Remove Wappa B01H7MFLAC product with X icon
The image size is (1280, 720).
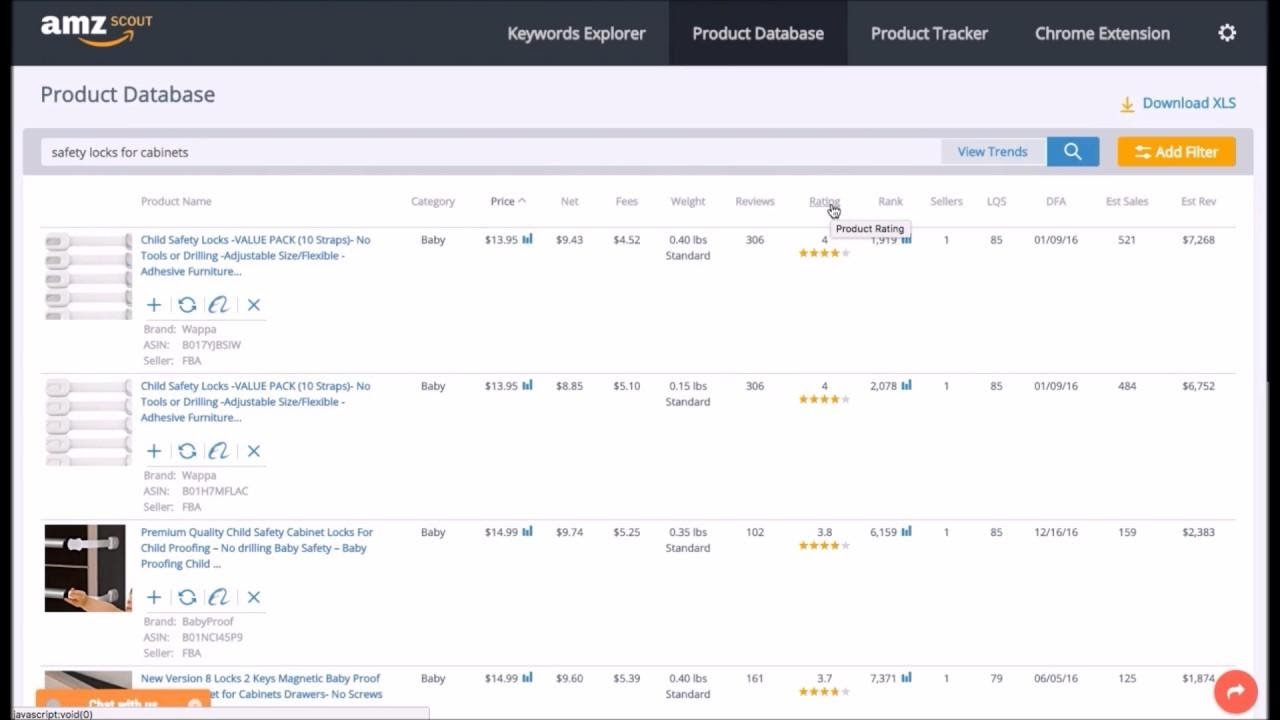coord(254,451)
